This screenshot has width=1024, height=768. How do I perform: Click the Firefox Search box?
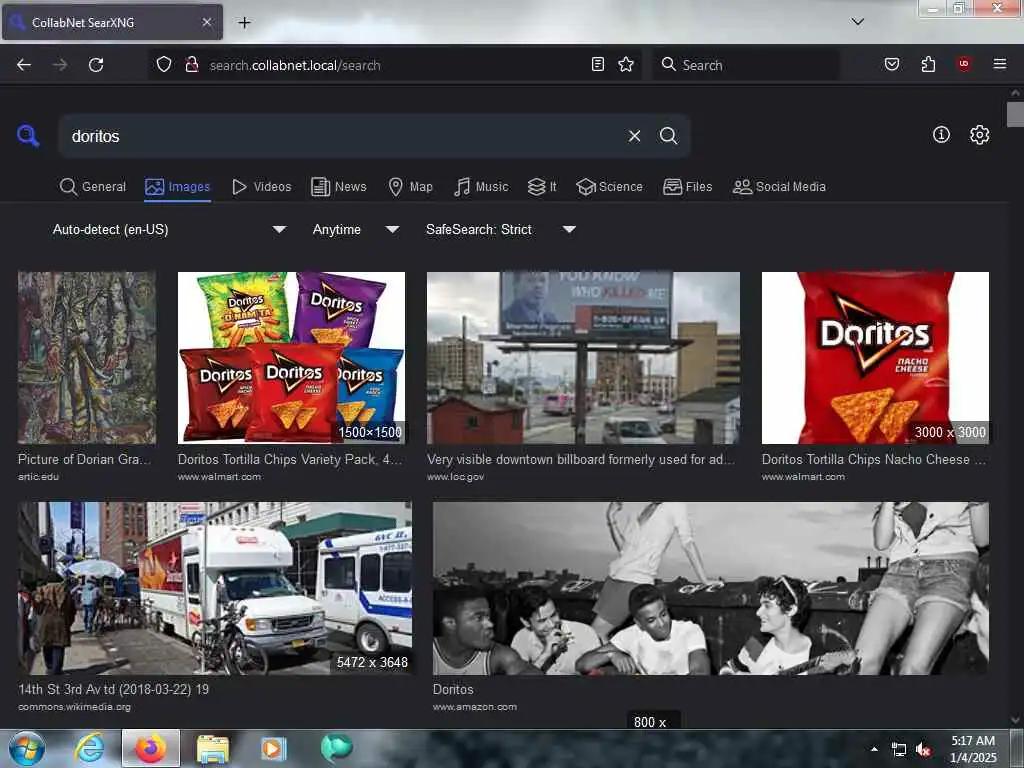point(746,65)
